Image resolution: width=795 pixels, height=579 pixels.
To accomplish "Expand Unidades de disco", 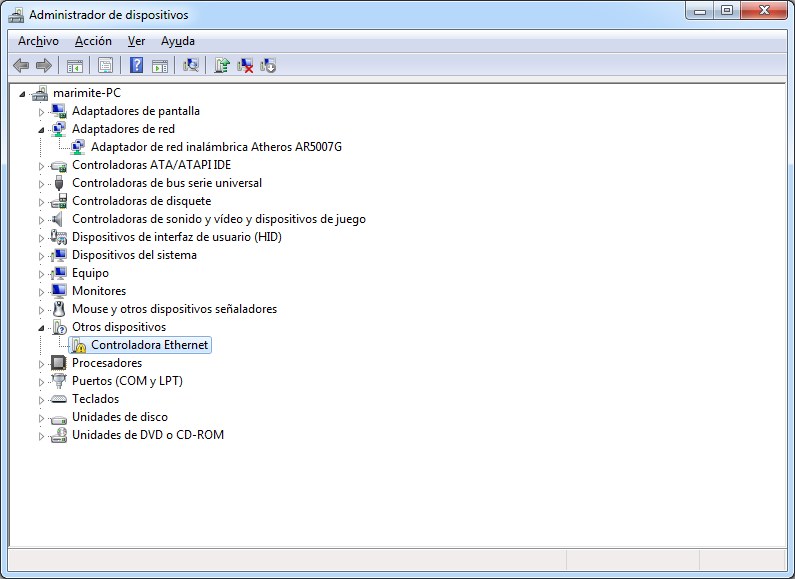I will [x=41, y=418].
